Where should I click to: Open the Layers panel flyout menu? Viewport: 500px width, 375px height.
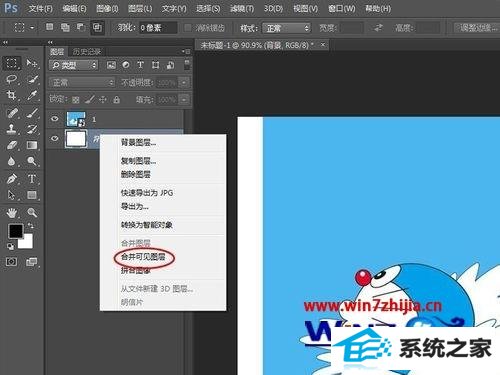coord(186,51)
